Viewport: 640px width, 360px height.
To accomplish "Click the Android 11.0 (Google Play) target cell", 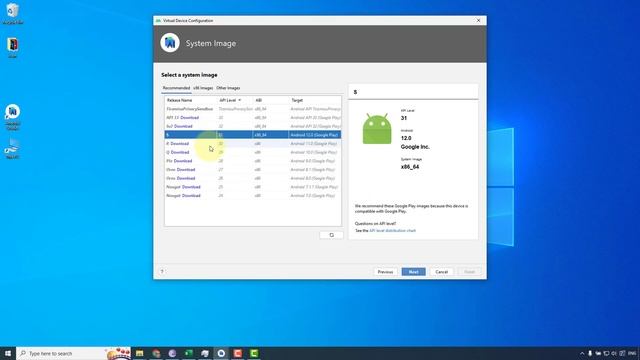I will tap(313, 144).
